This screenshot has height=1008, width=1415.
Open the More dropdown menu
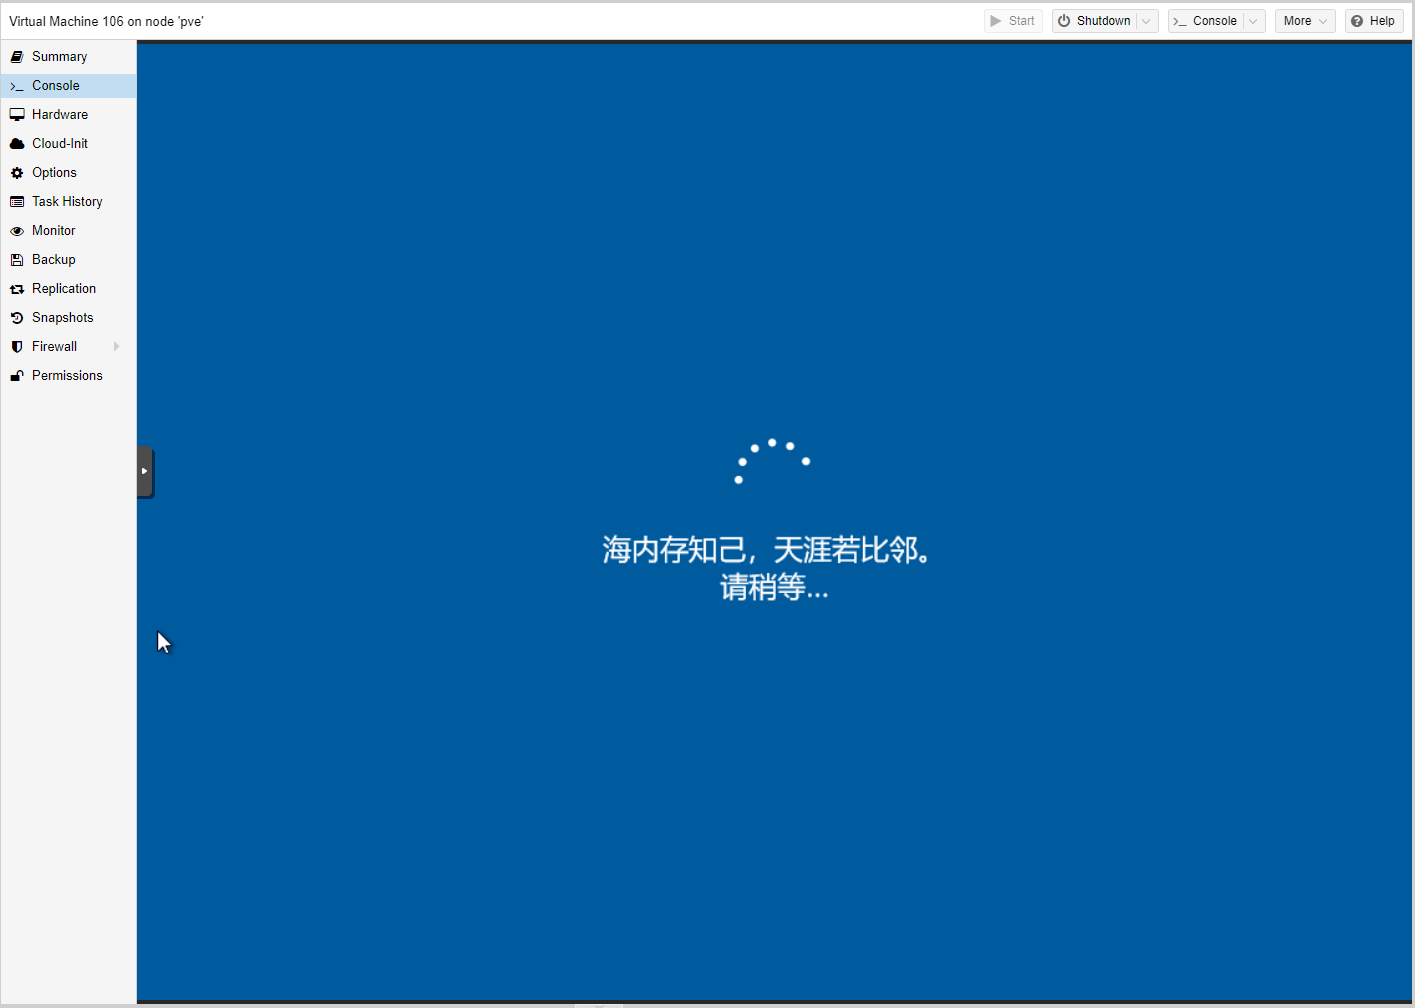[x=1305, y=21]
